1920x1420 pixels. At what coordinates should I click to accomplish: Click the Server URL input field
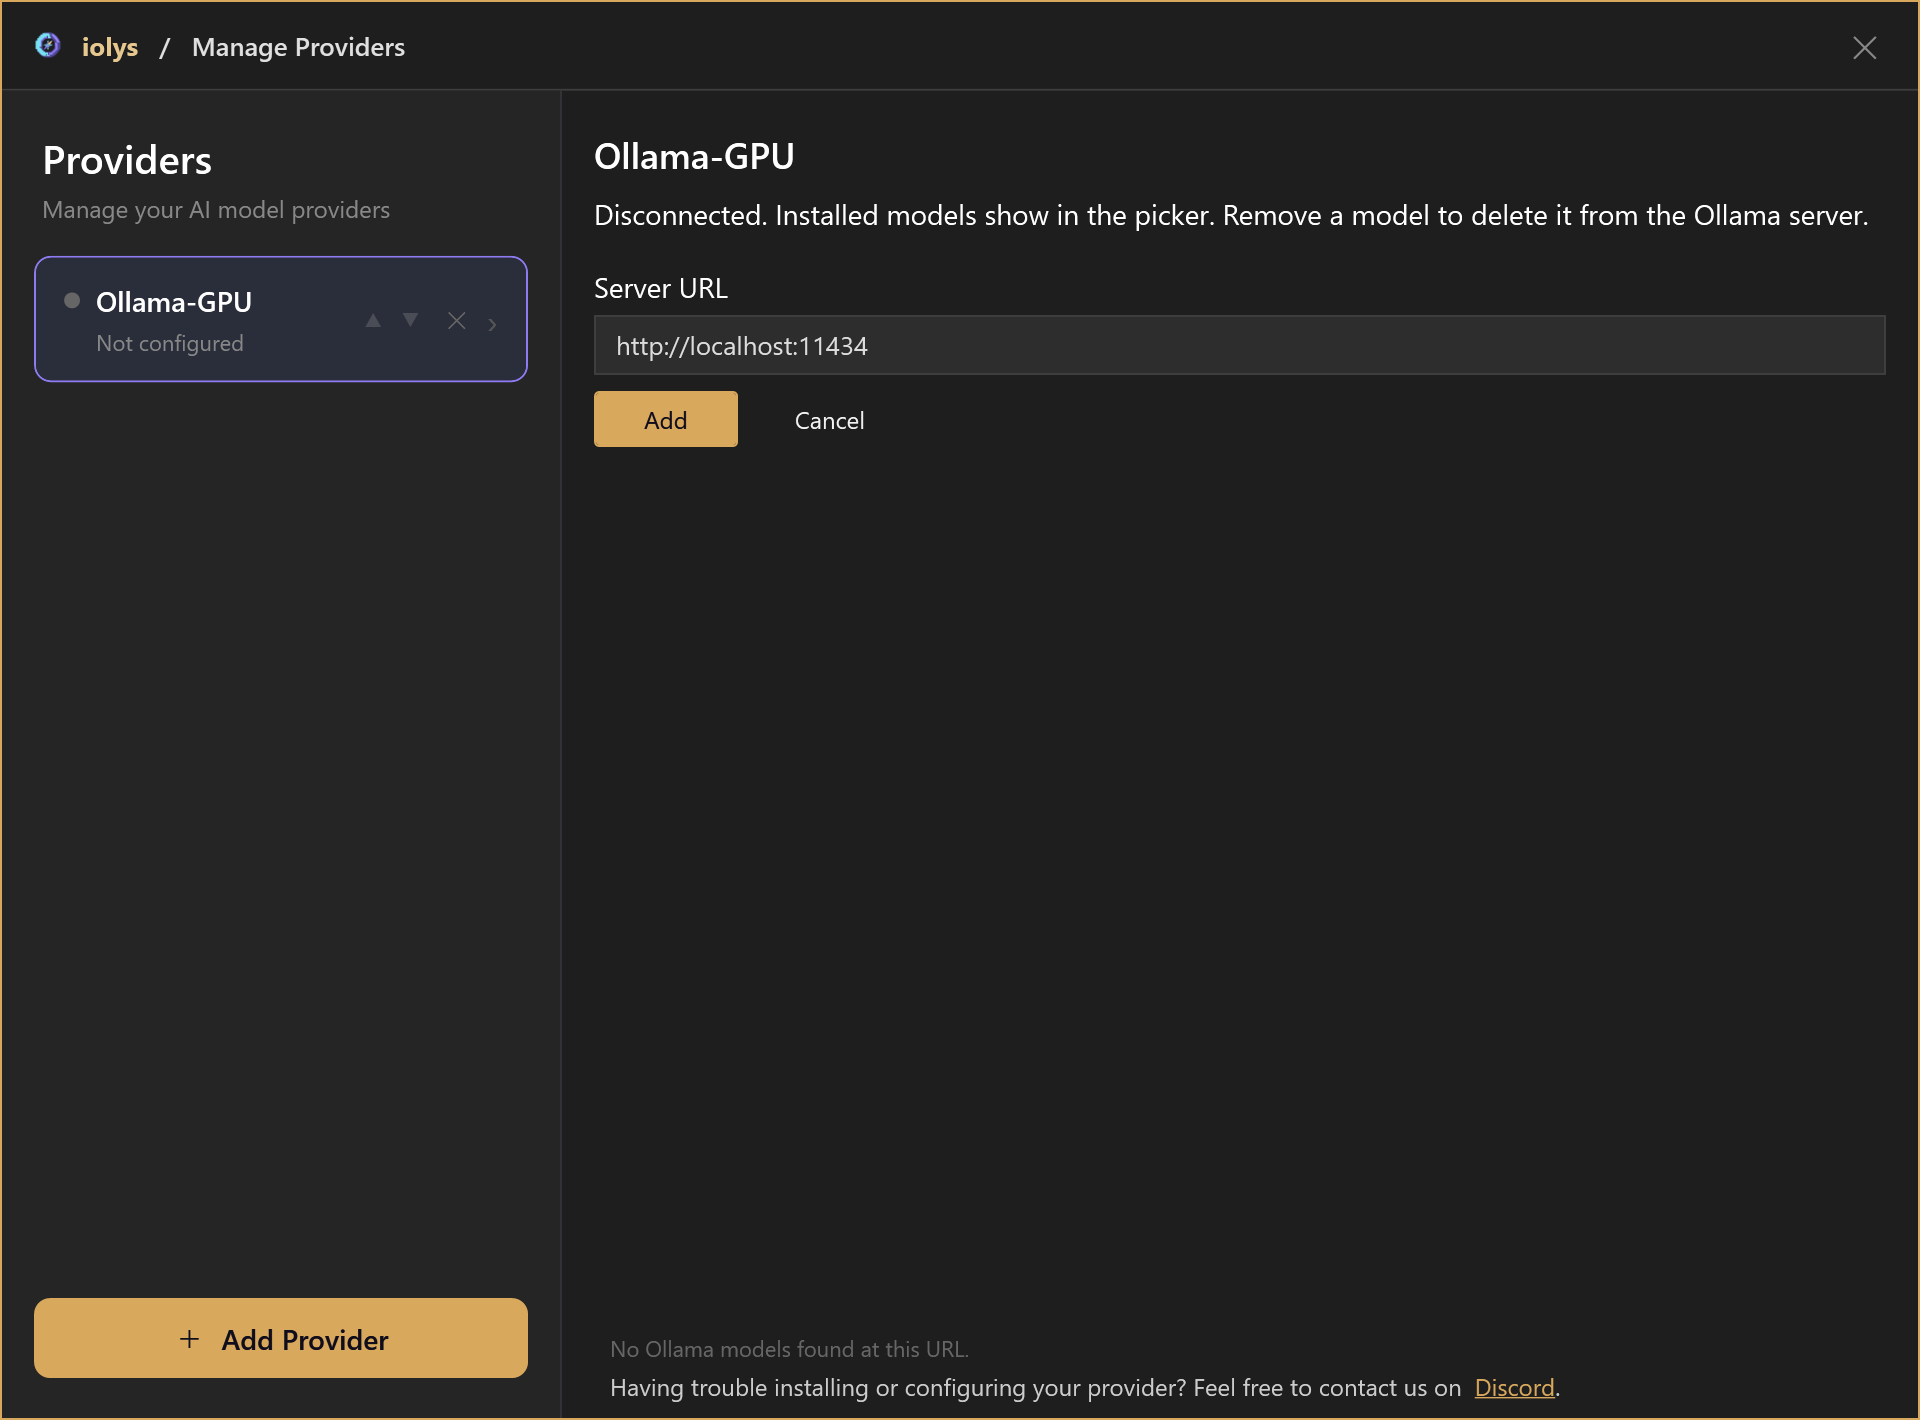[x=1239, y=346]
